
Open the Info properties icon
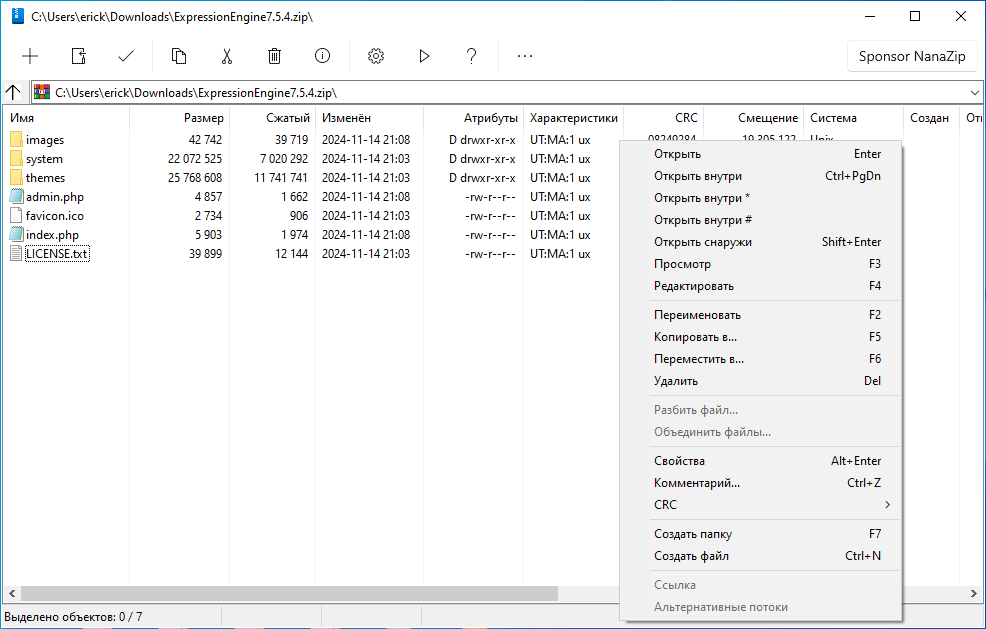[322, 56]
